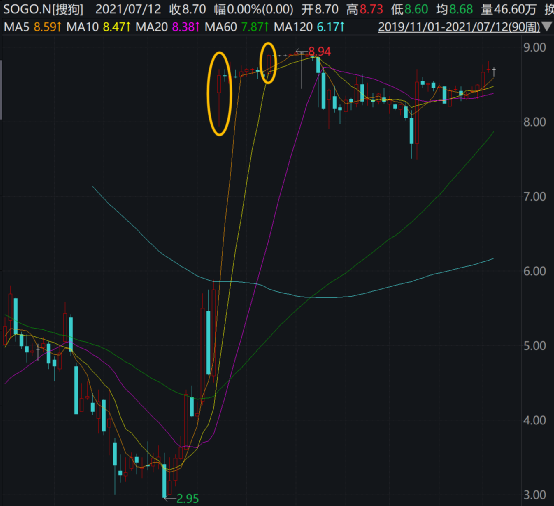Open the date range dropdown arrow

pos(547,27)
